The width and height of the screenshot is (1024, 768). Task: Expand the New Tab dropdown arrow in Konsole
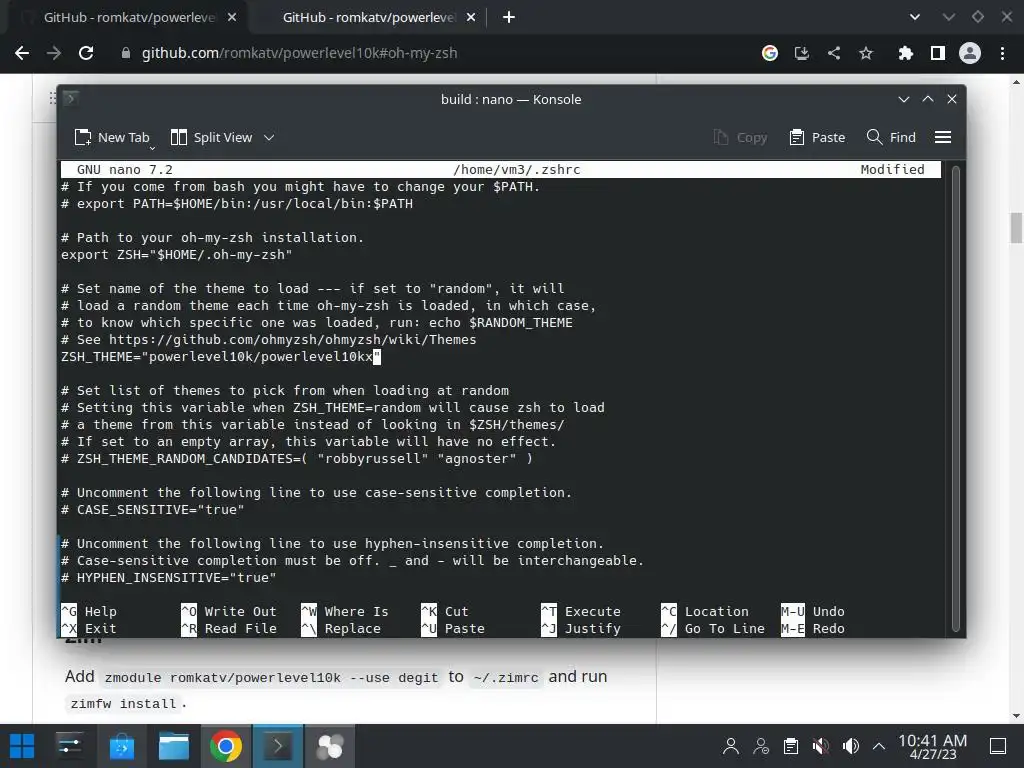pos(152,148)
